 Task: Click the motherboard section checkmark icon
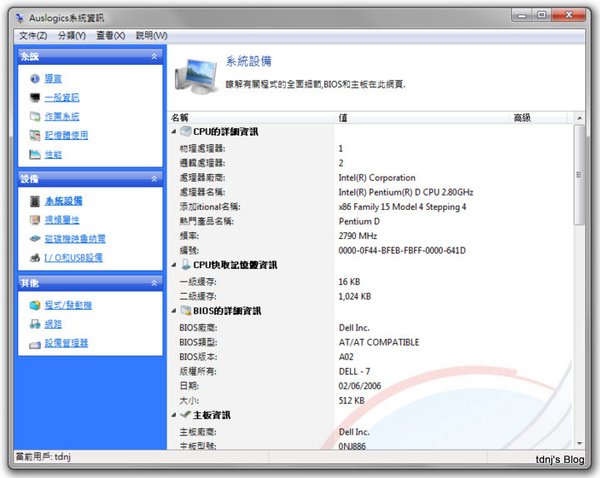point(186,414)
